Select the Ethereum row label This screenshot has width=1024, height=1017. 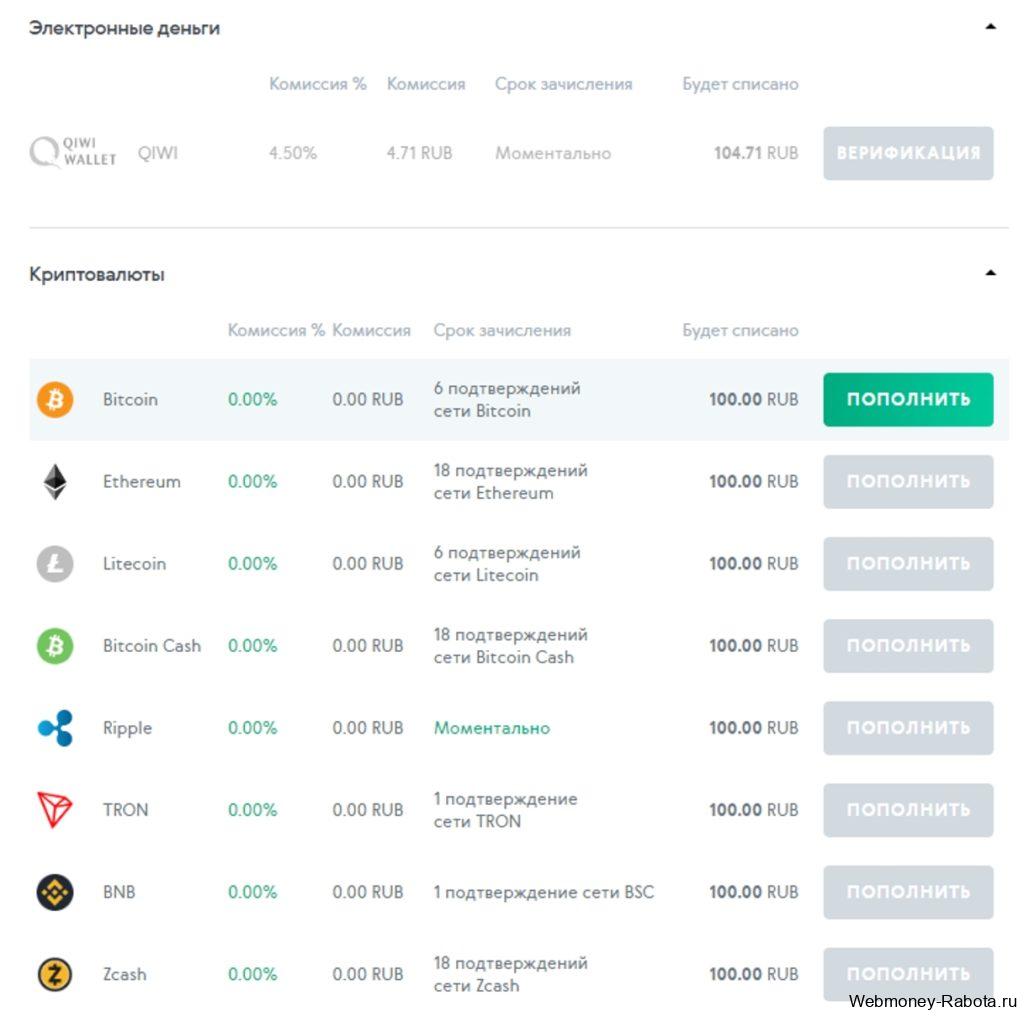tap(142, 481)
